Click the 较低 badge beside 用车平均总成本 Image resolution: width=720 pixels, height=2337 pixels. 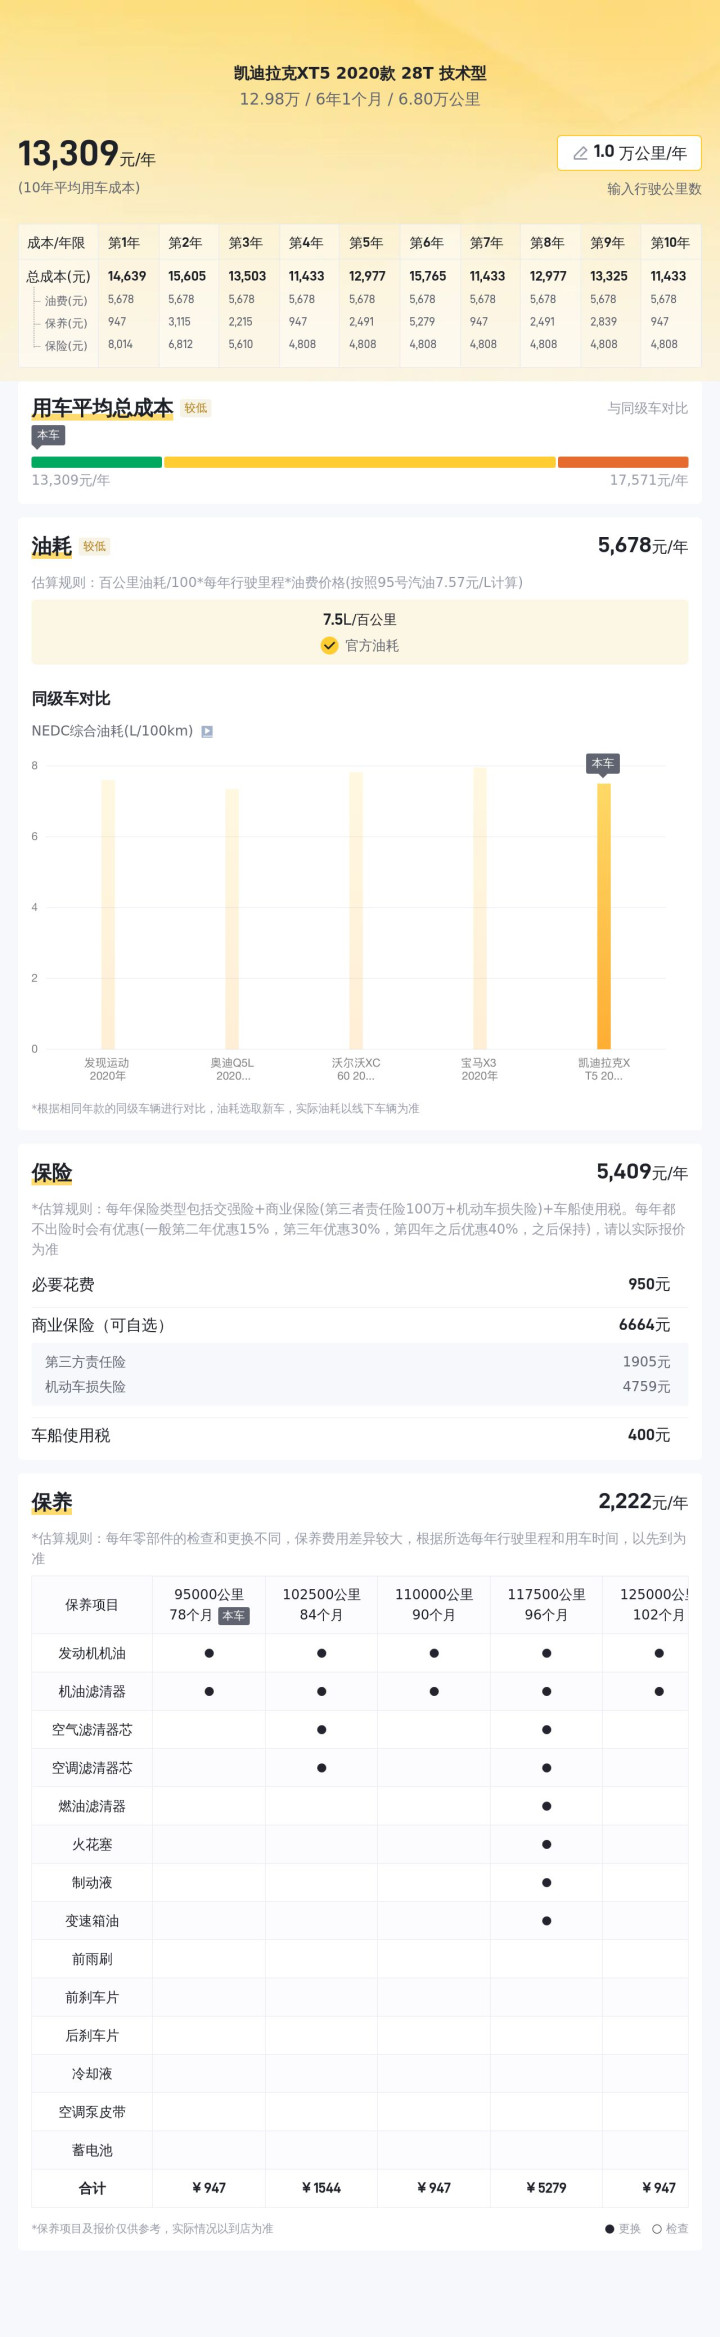196,408
